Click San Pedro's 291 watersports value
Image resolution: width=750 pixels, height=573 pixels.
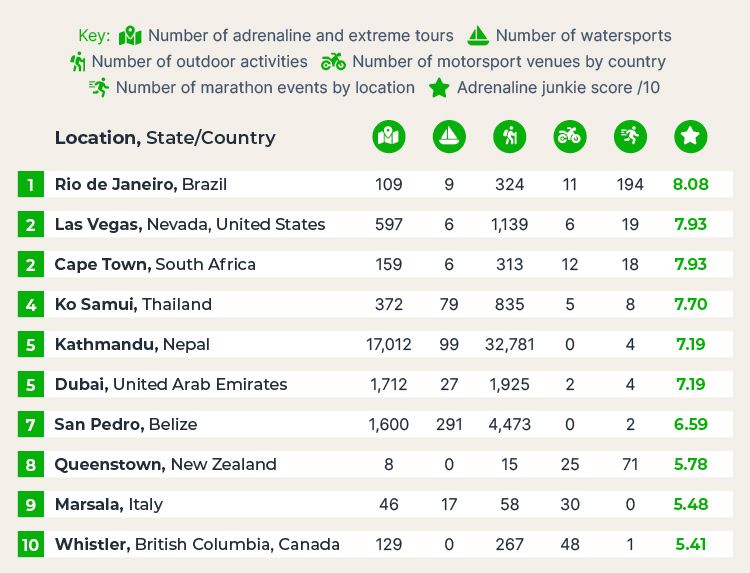(449, 424)
